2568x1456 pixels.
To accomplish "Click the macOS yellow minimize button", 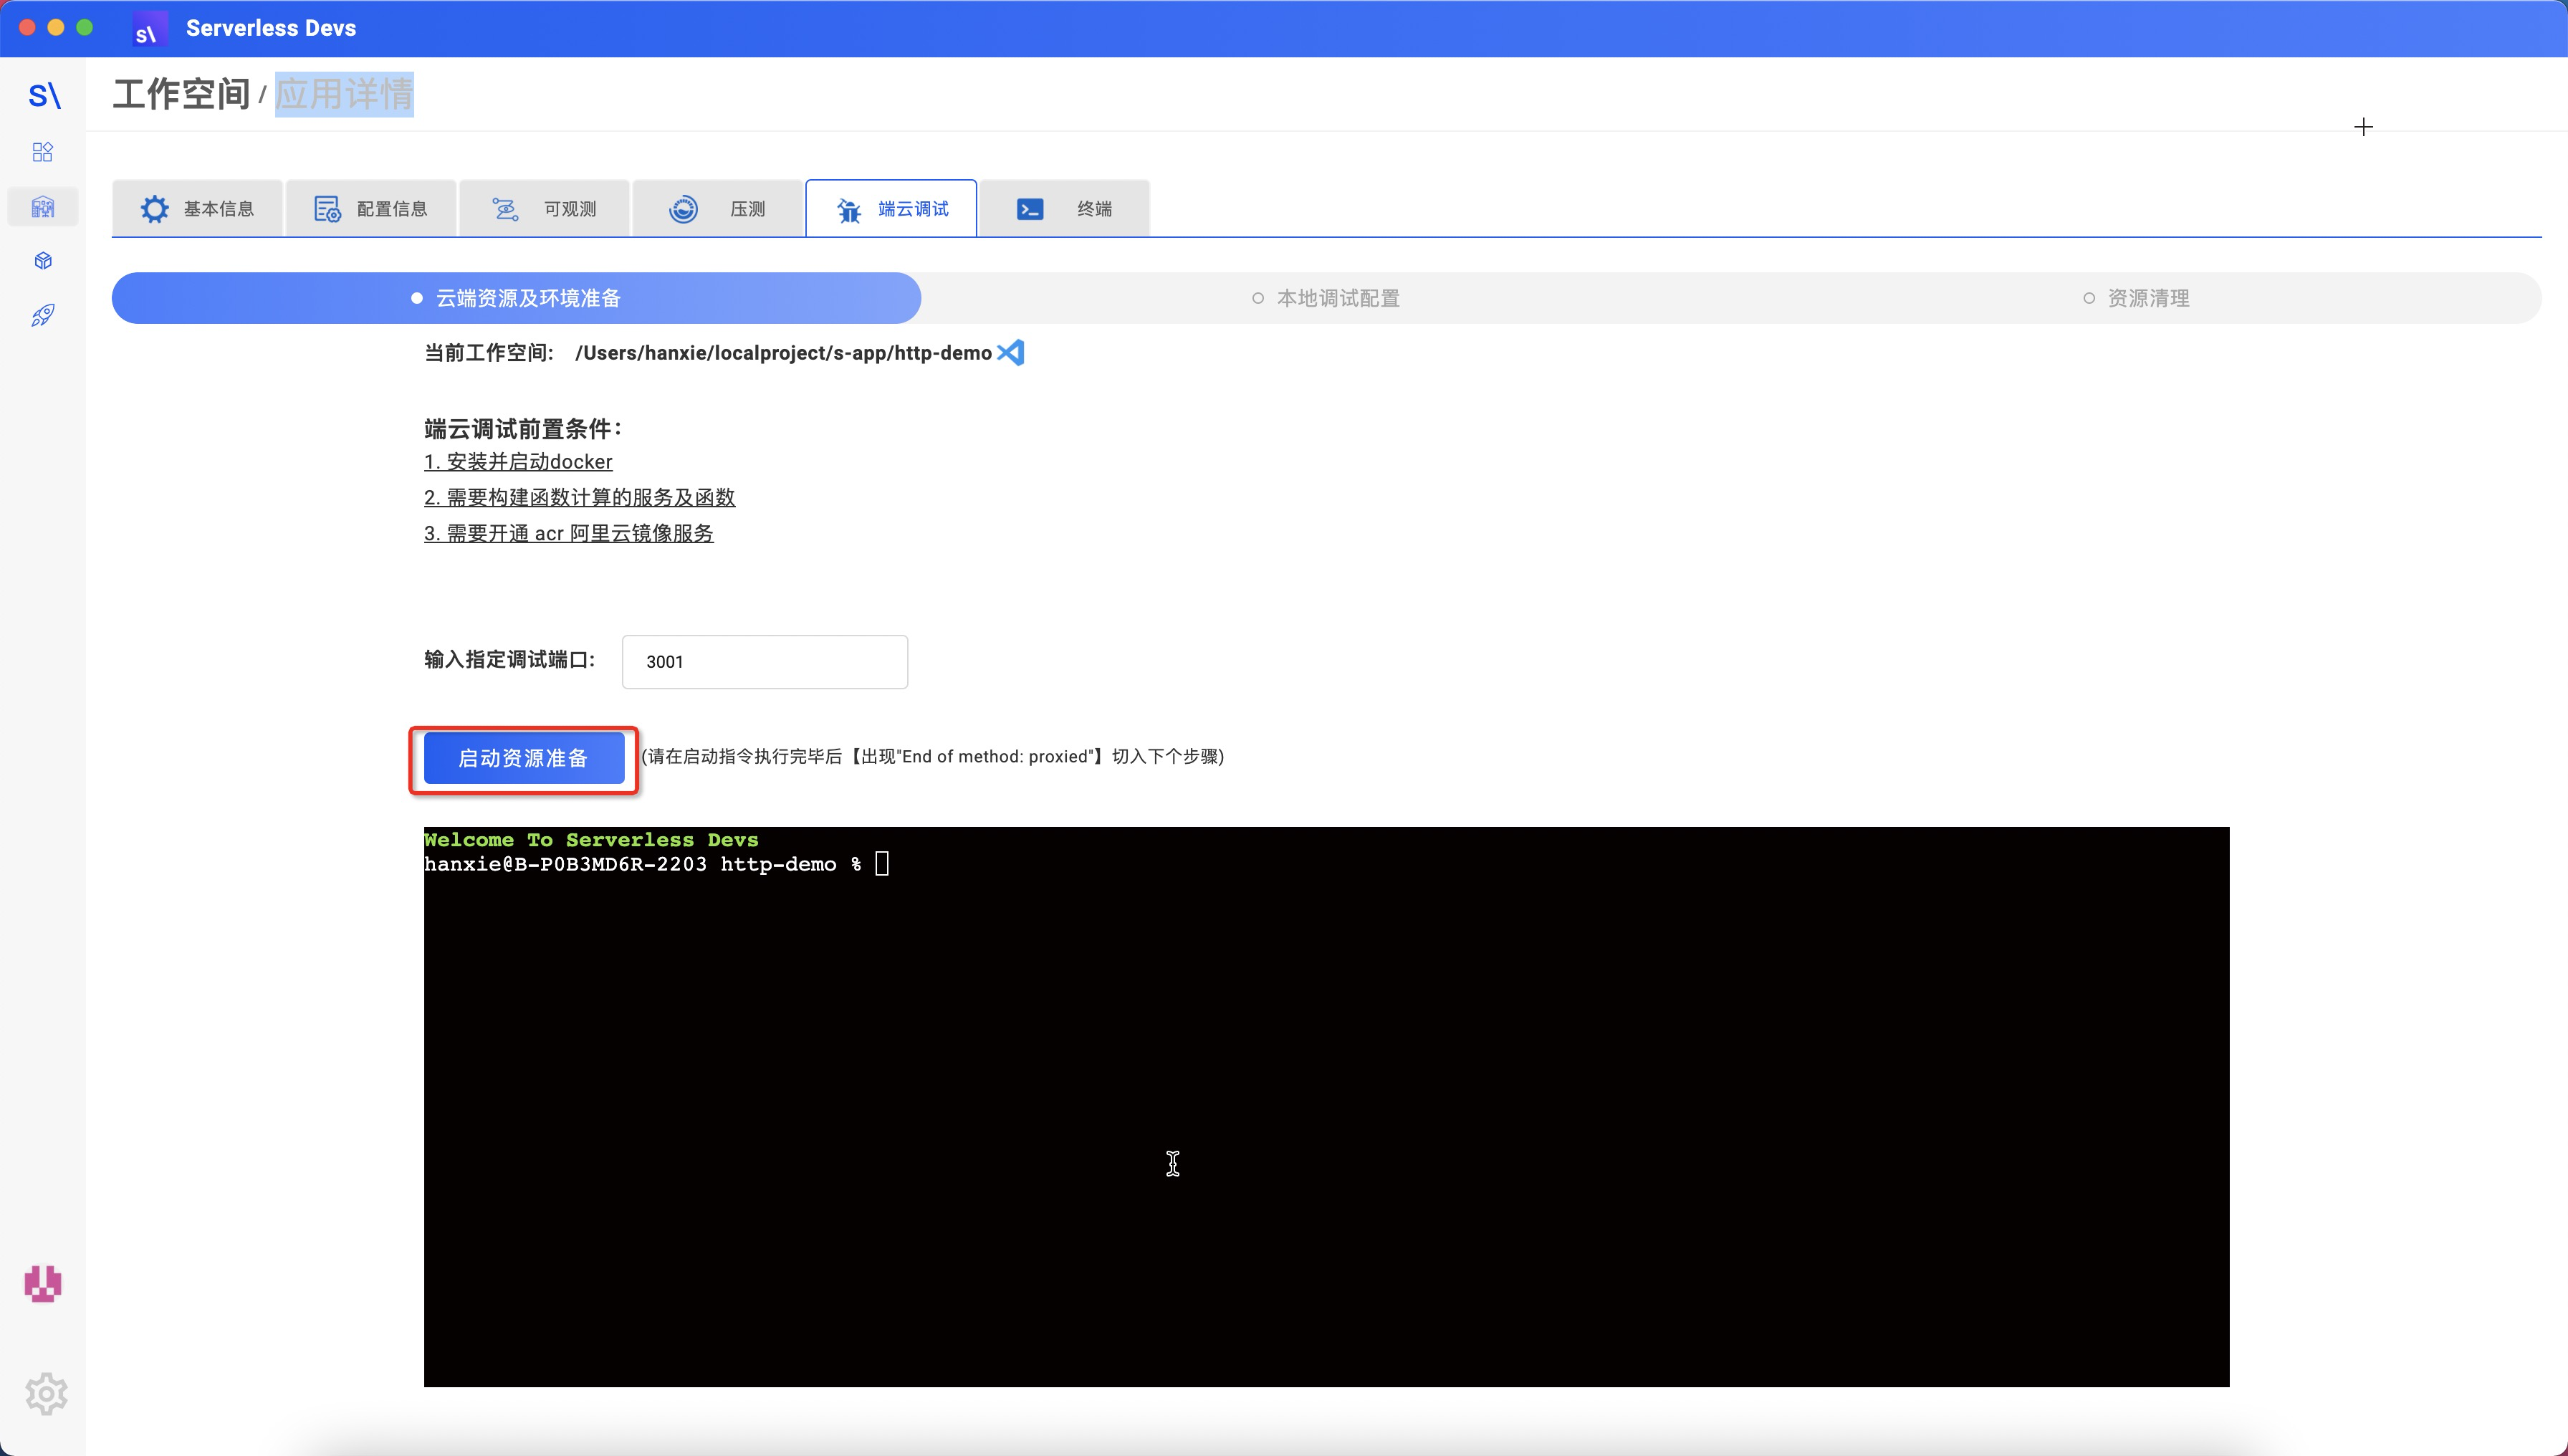I will coord(56,28).
